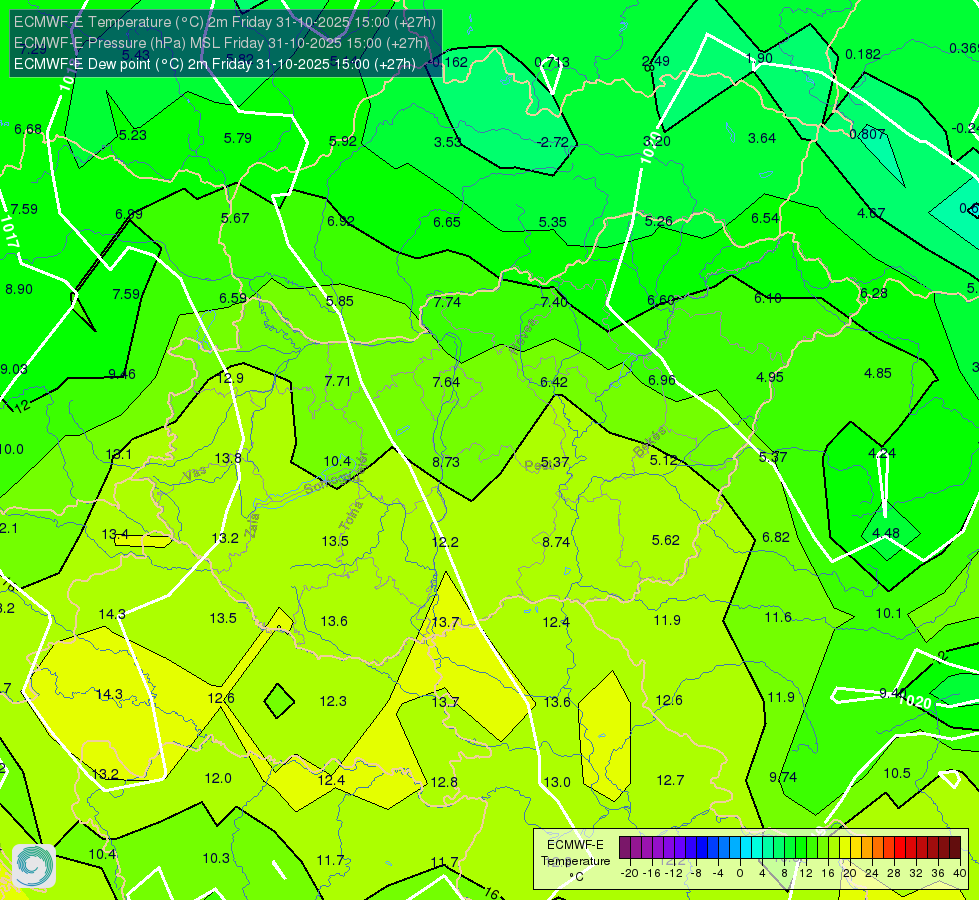
Task: Click the 7.40 dew point value
Action: click(x=554, y=302)
